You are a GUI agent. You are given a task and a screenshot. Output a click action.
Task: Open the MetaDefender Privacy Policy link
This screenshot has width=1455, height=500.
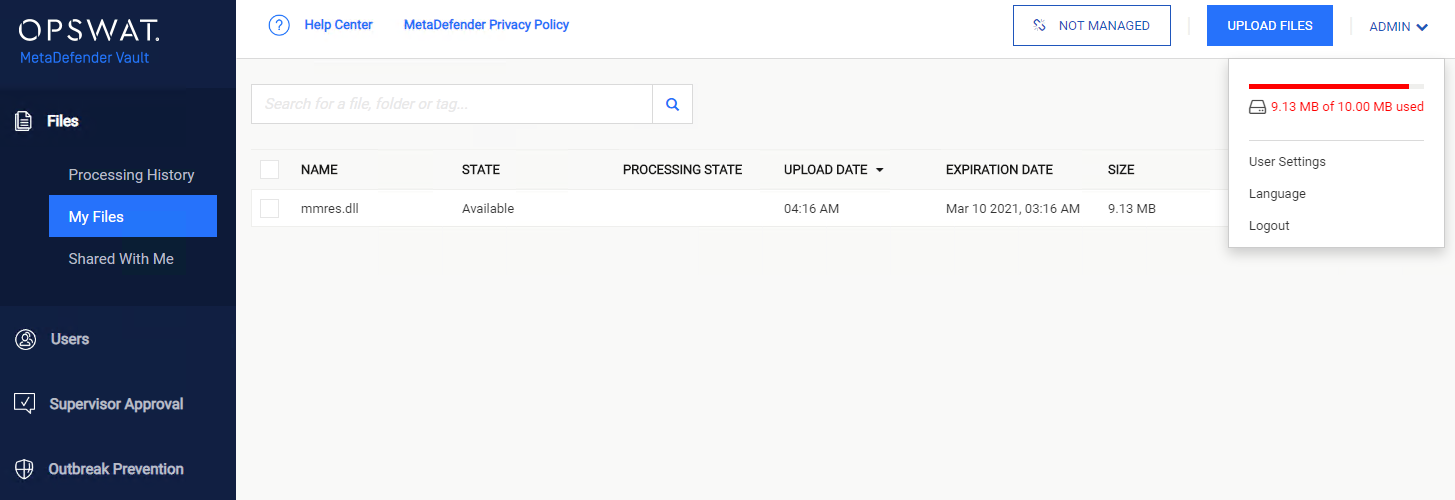(486, 25)
